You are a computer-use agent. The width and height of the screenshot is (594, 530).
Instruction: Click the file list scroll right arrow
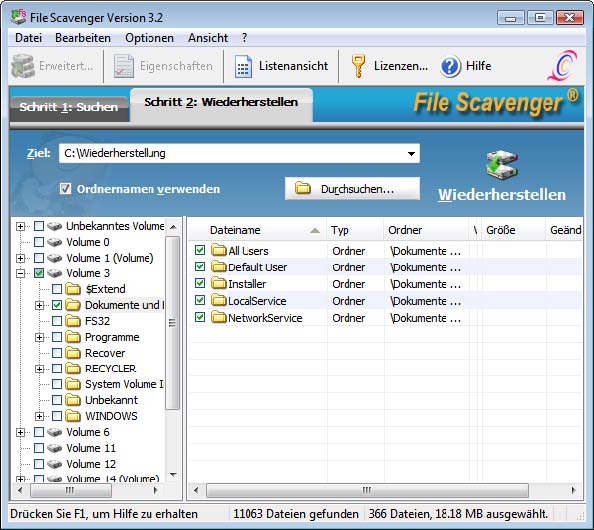[x=574, y=490]
